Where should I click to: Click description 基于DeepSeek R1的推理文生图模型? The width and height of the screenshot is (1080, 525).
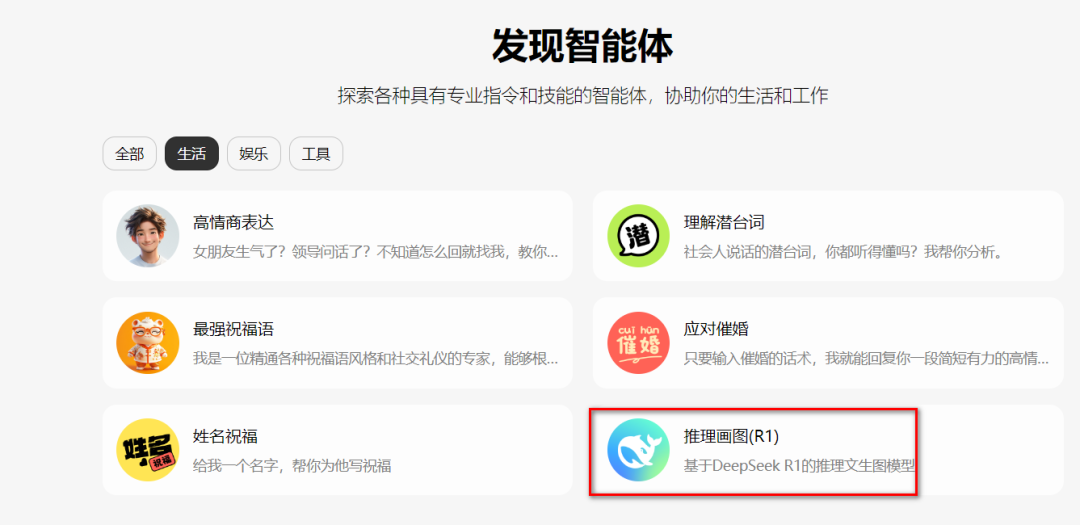[799, 466]
